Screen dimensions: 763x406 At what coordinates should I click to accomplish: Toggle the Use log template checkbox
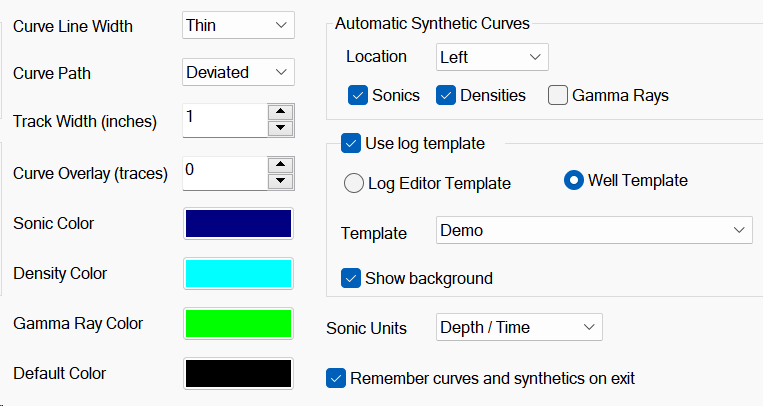click(351, 143)
